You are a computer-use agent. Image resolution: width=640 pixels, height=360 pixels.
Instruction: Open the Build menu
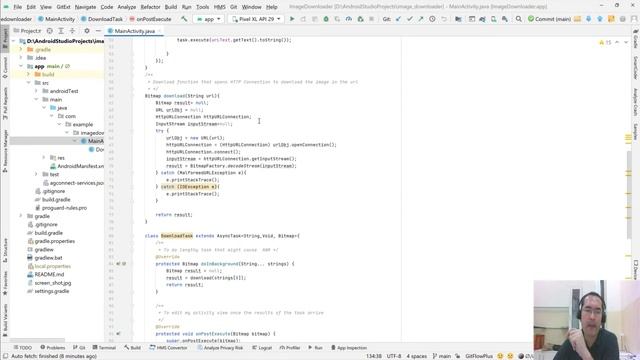(171, 7)
